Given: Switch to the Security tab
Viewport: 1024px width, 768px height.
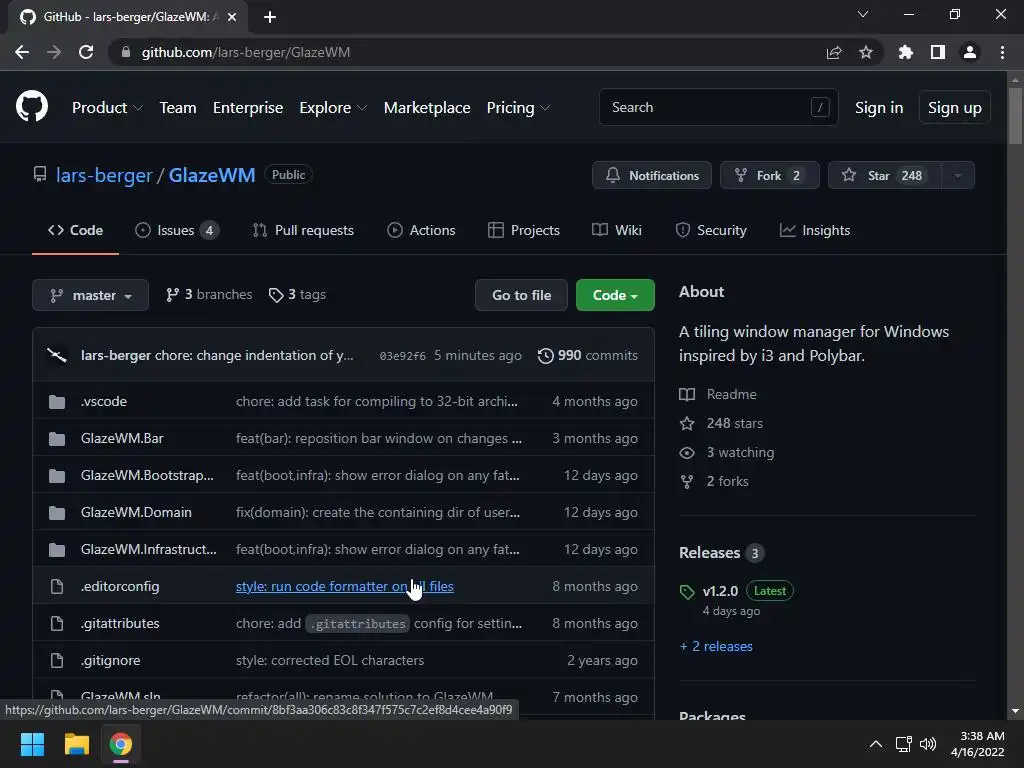Looking at the screenshot, I should coord(711,231).
